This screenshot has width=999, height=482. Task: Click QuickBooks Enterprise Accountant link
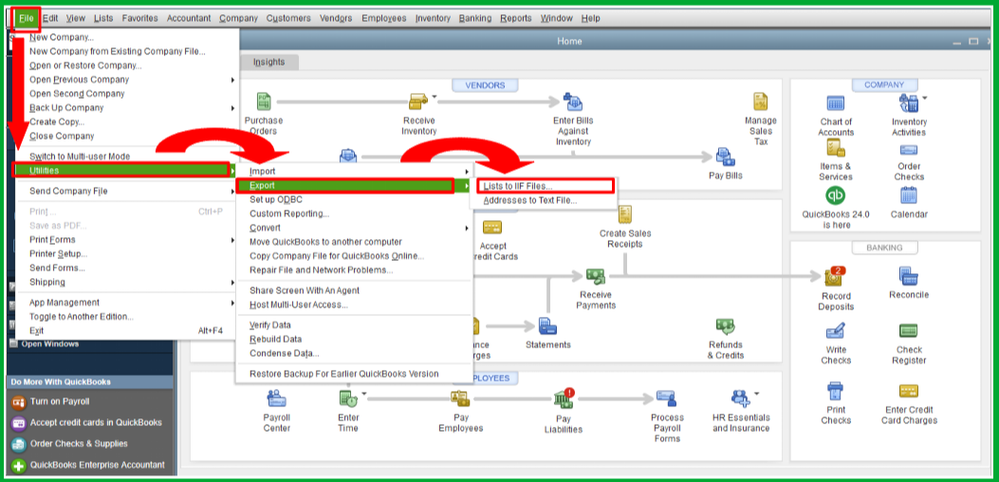[97, 464]
